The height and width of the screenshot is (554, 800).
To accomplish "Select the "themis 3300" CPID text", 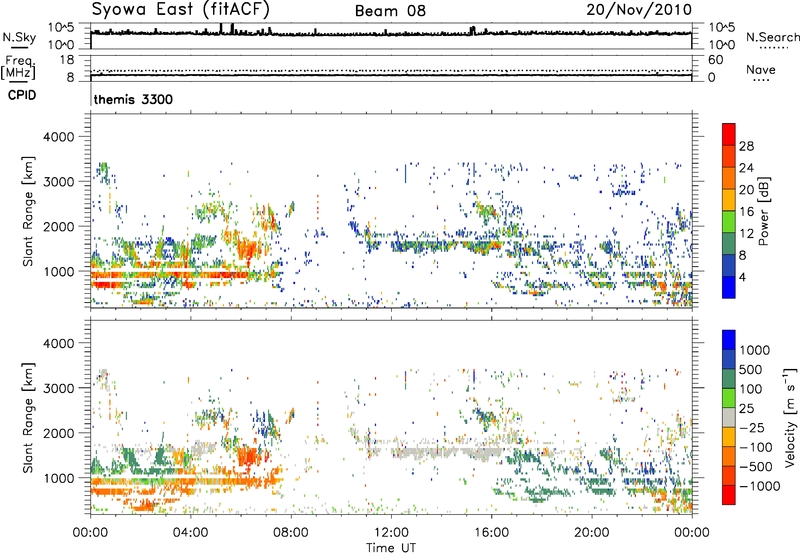I will (133, 99).
